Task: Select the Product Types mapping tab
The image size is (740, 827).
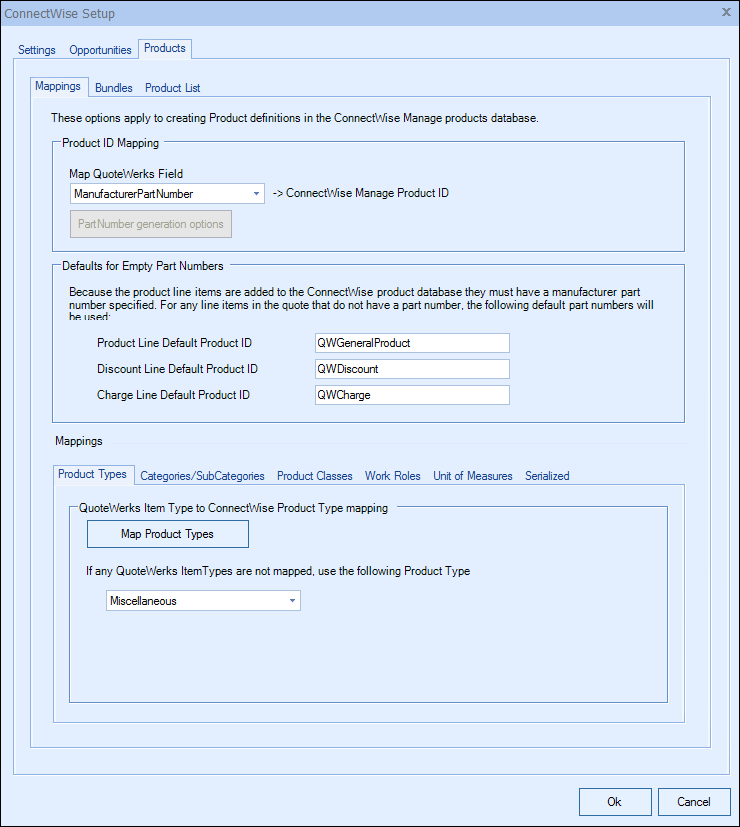Action: coord(92,475)
